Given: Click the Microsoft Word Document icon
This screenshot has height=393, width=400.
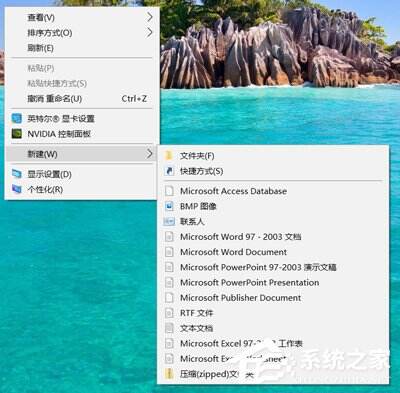Looking at the screenshot, I should point(169,252).
